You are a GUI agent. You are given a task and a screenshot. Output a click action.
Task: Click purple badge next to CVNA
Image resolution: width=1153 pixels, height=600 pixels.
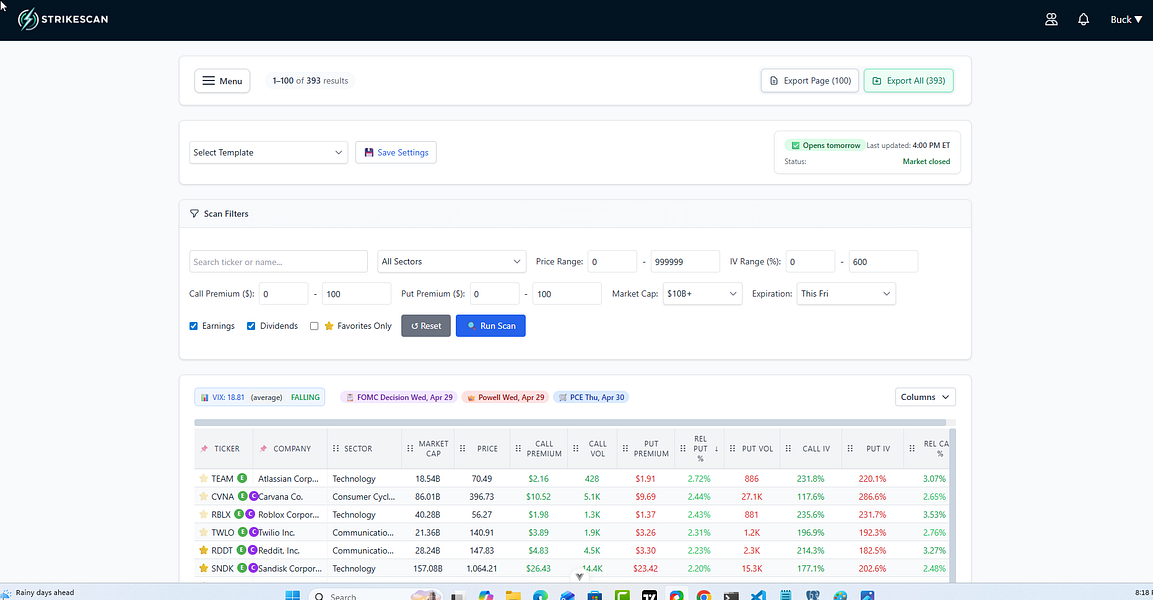pos(254,496)
